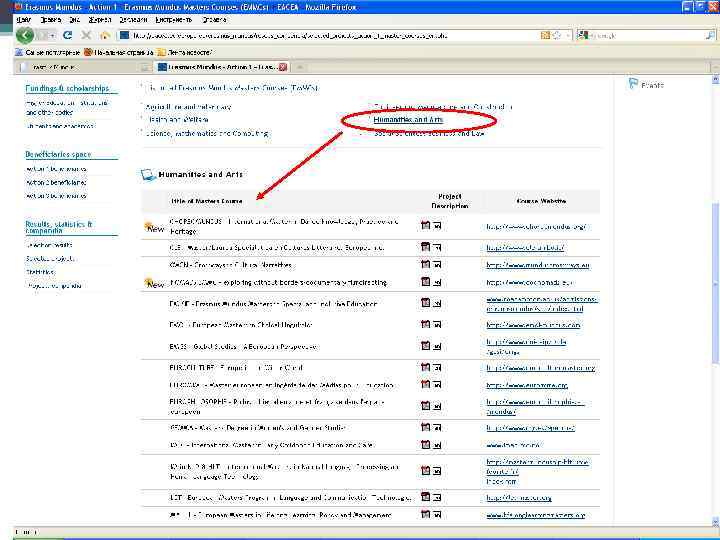This screenshot has height=540, width=720.
Task: Open the red PDF icon for EUROPHILOSOPHIE row
Action: (425, 405)
